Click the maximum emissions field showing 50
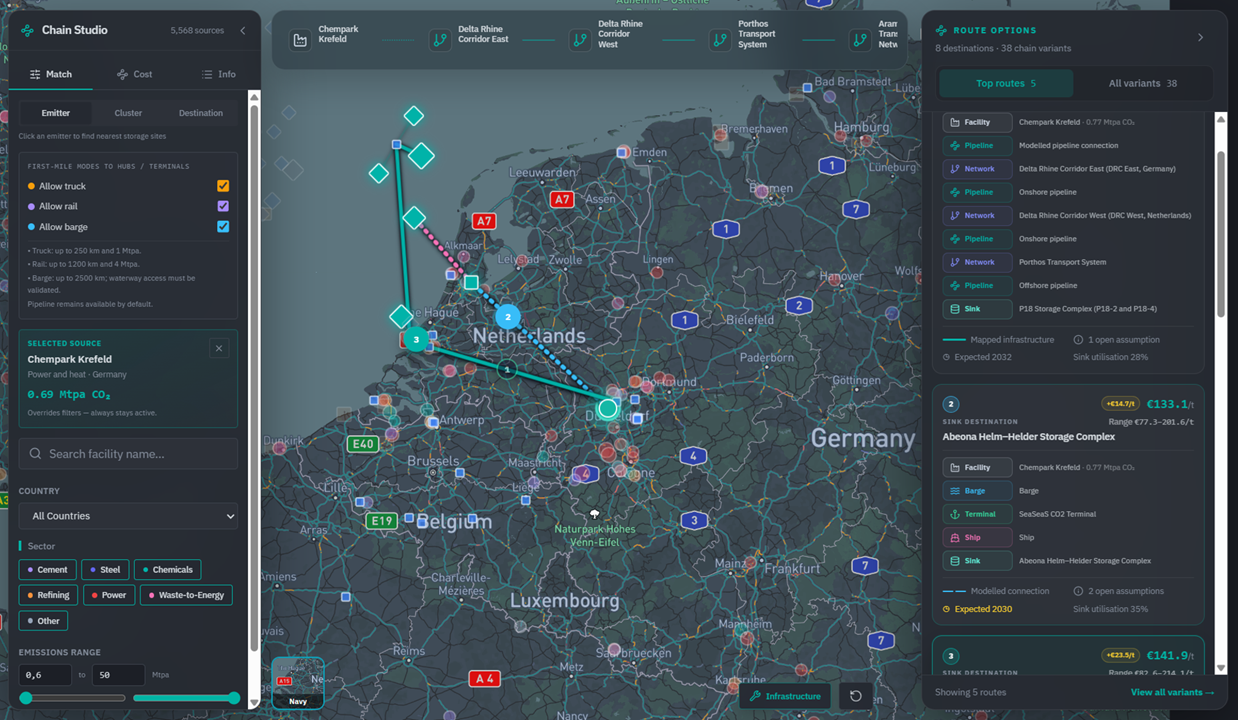Viewport: 1238px width, 720px height. click(x=118, y=675)
